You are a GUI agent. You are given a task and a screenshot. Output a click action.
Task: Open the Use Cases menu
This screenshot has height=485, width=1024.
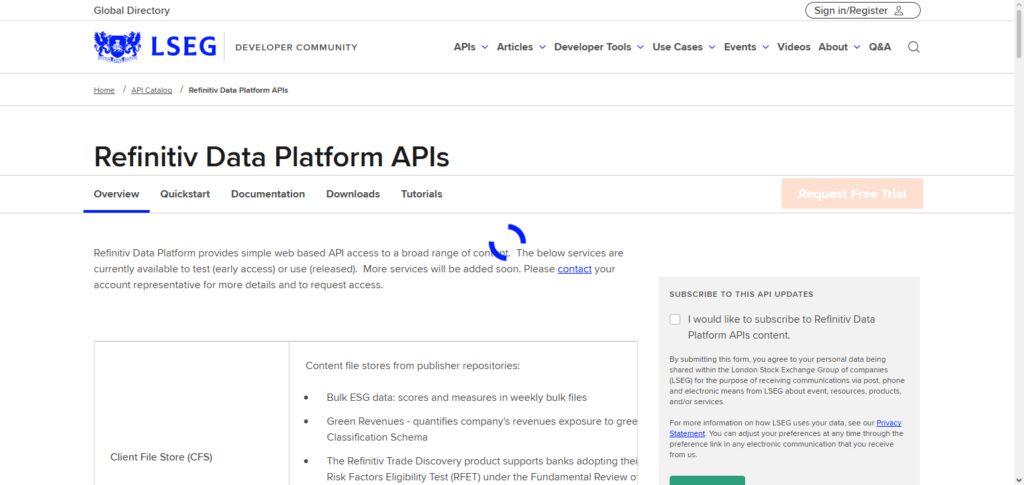(x=677, y=47)
